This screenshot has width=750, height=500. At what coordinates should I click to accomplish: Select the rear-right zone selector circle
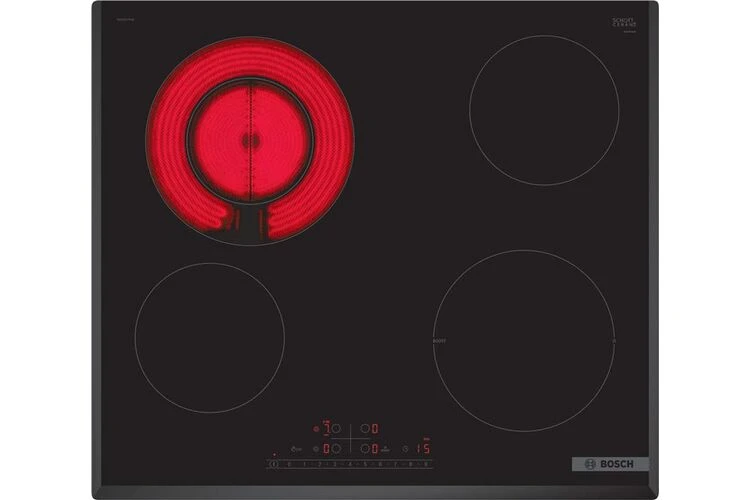tap(365, 429)
